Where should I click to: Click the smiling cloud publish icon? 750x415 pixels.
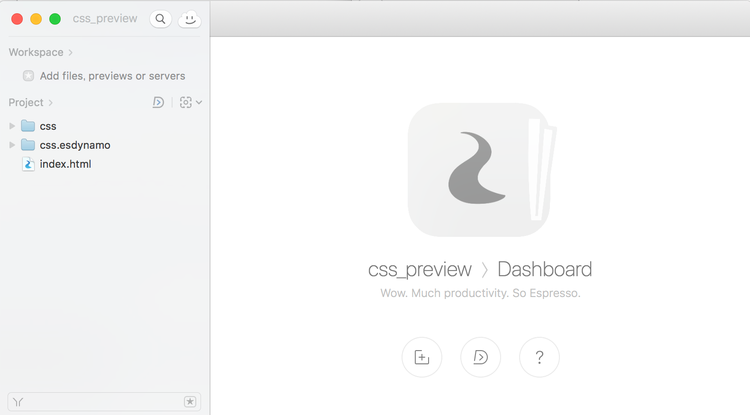click(190, 19)
